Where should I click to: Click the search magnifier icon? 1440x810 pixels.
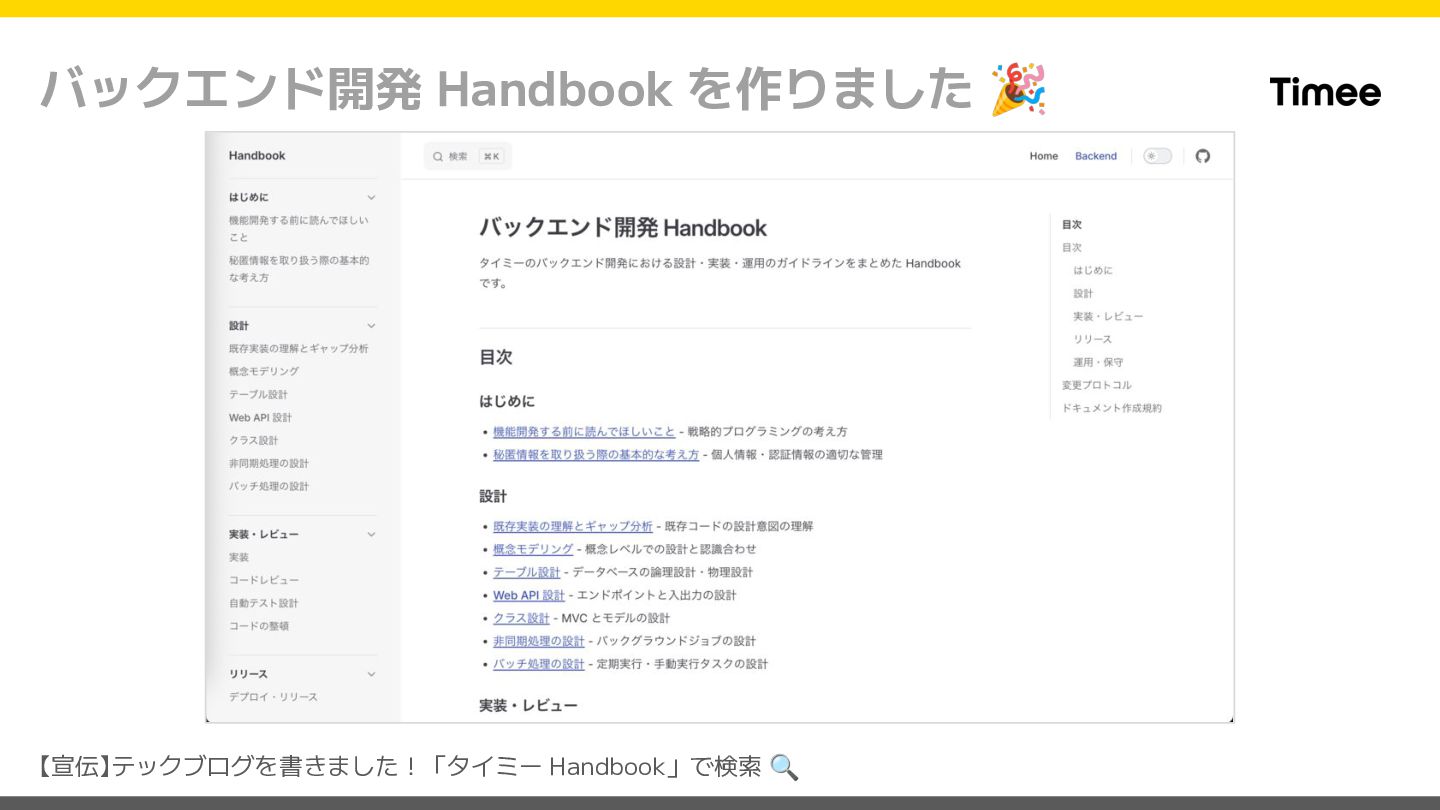click(x=438, y=156)
